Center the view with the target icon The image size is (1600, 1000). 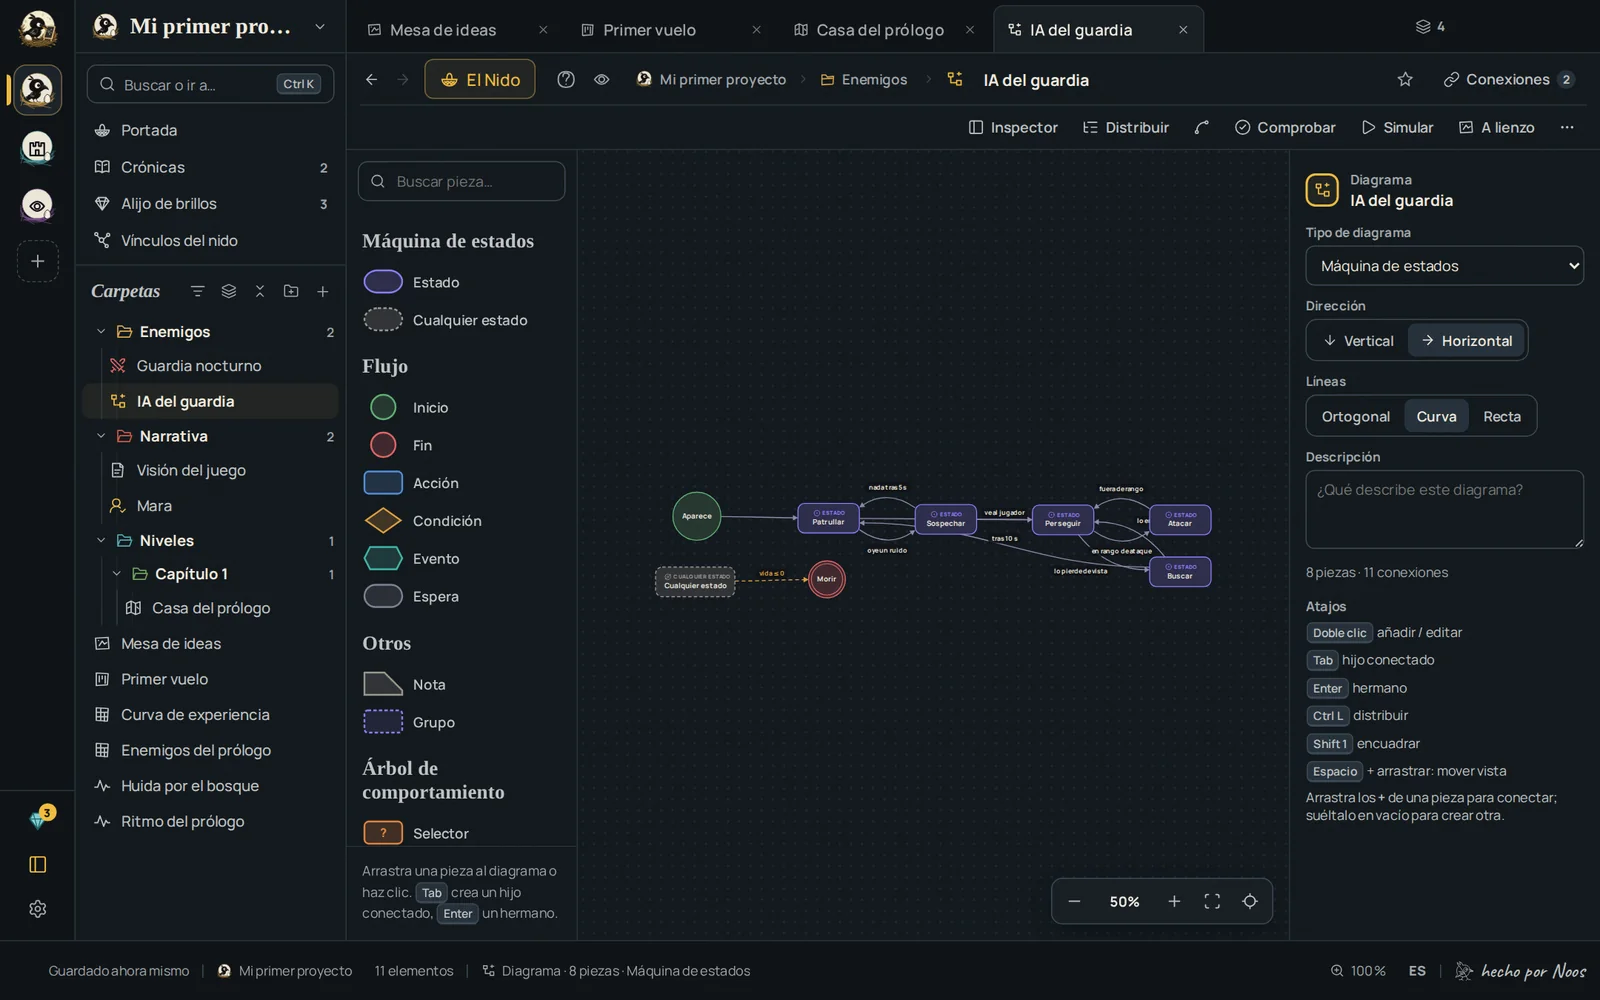click(x=1250, y=901)
